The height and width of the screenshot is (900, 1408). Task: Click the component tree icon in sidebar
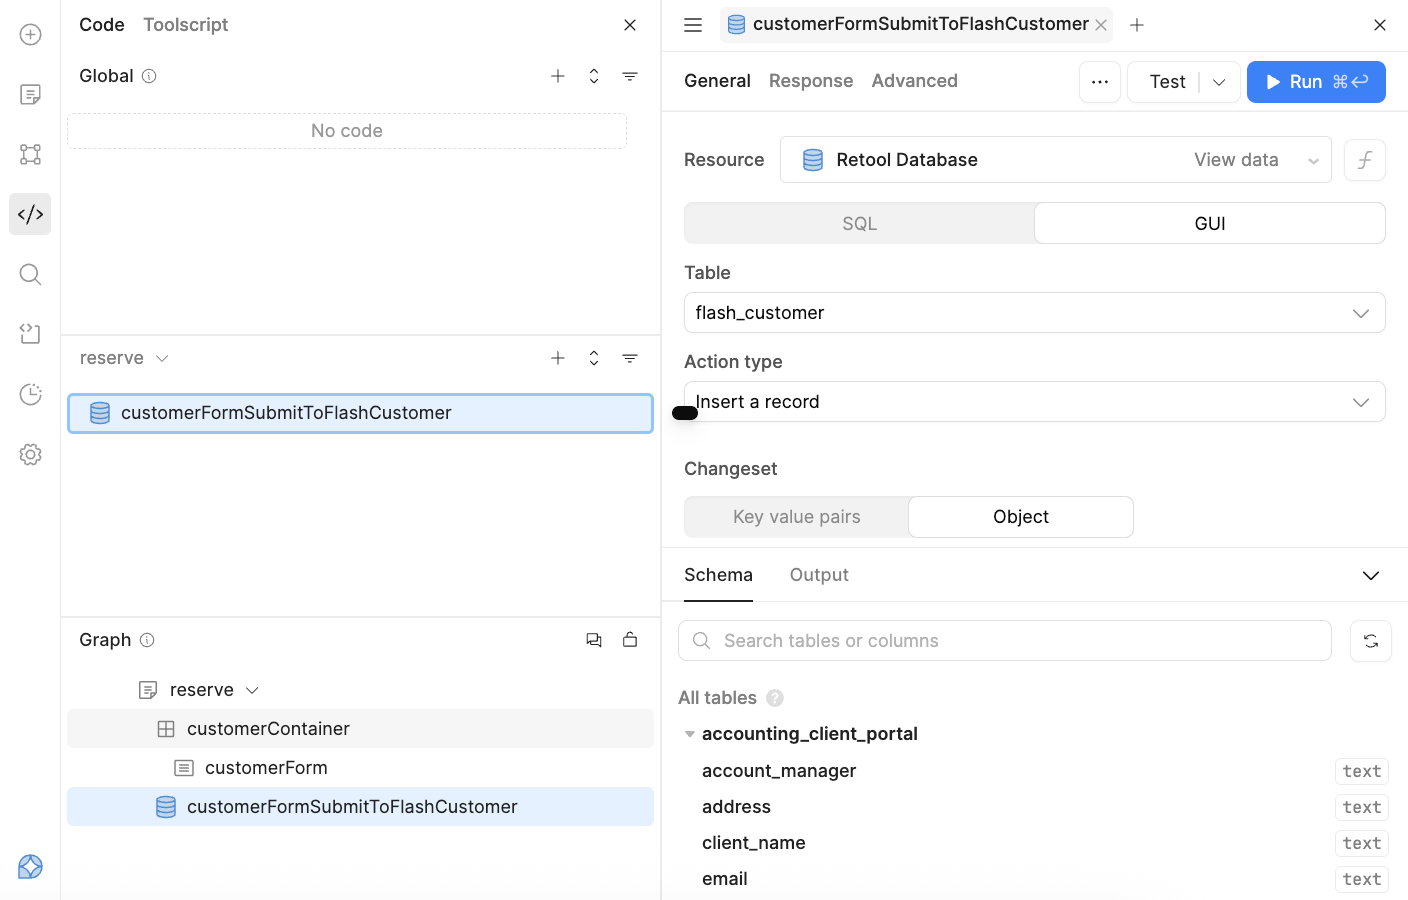click(x=30, y=154)
